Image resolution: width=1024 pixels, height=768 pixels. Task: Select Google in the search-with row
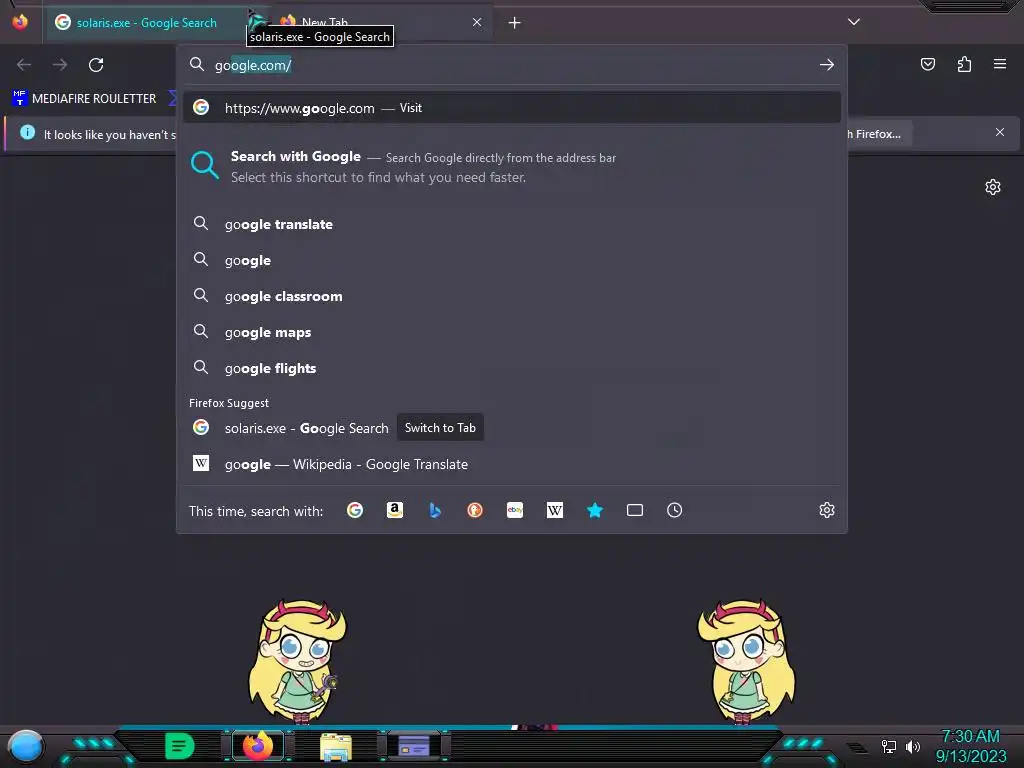[x=355, y=510]
